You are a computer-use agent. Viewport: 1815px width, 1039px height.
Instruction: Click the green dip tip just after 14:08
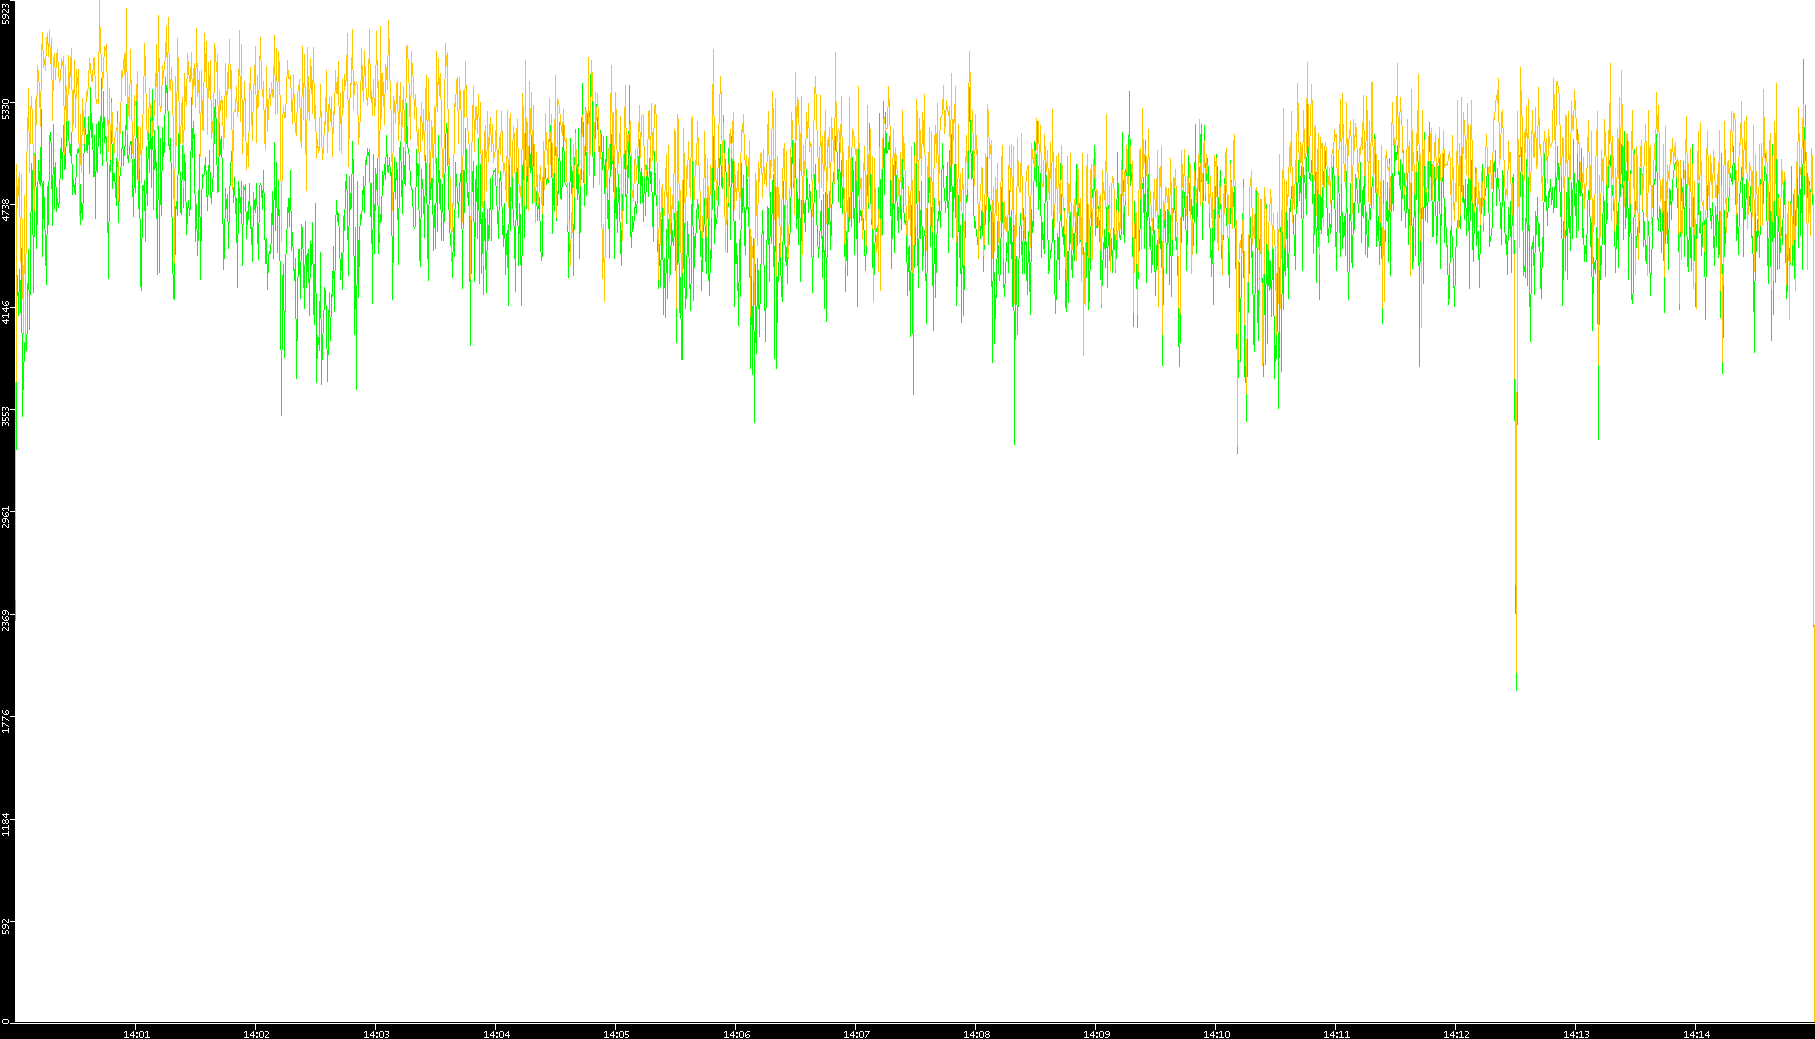click(x=1014, y=442)
